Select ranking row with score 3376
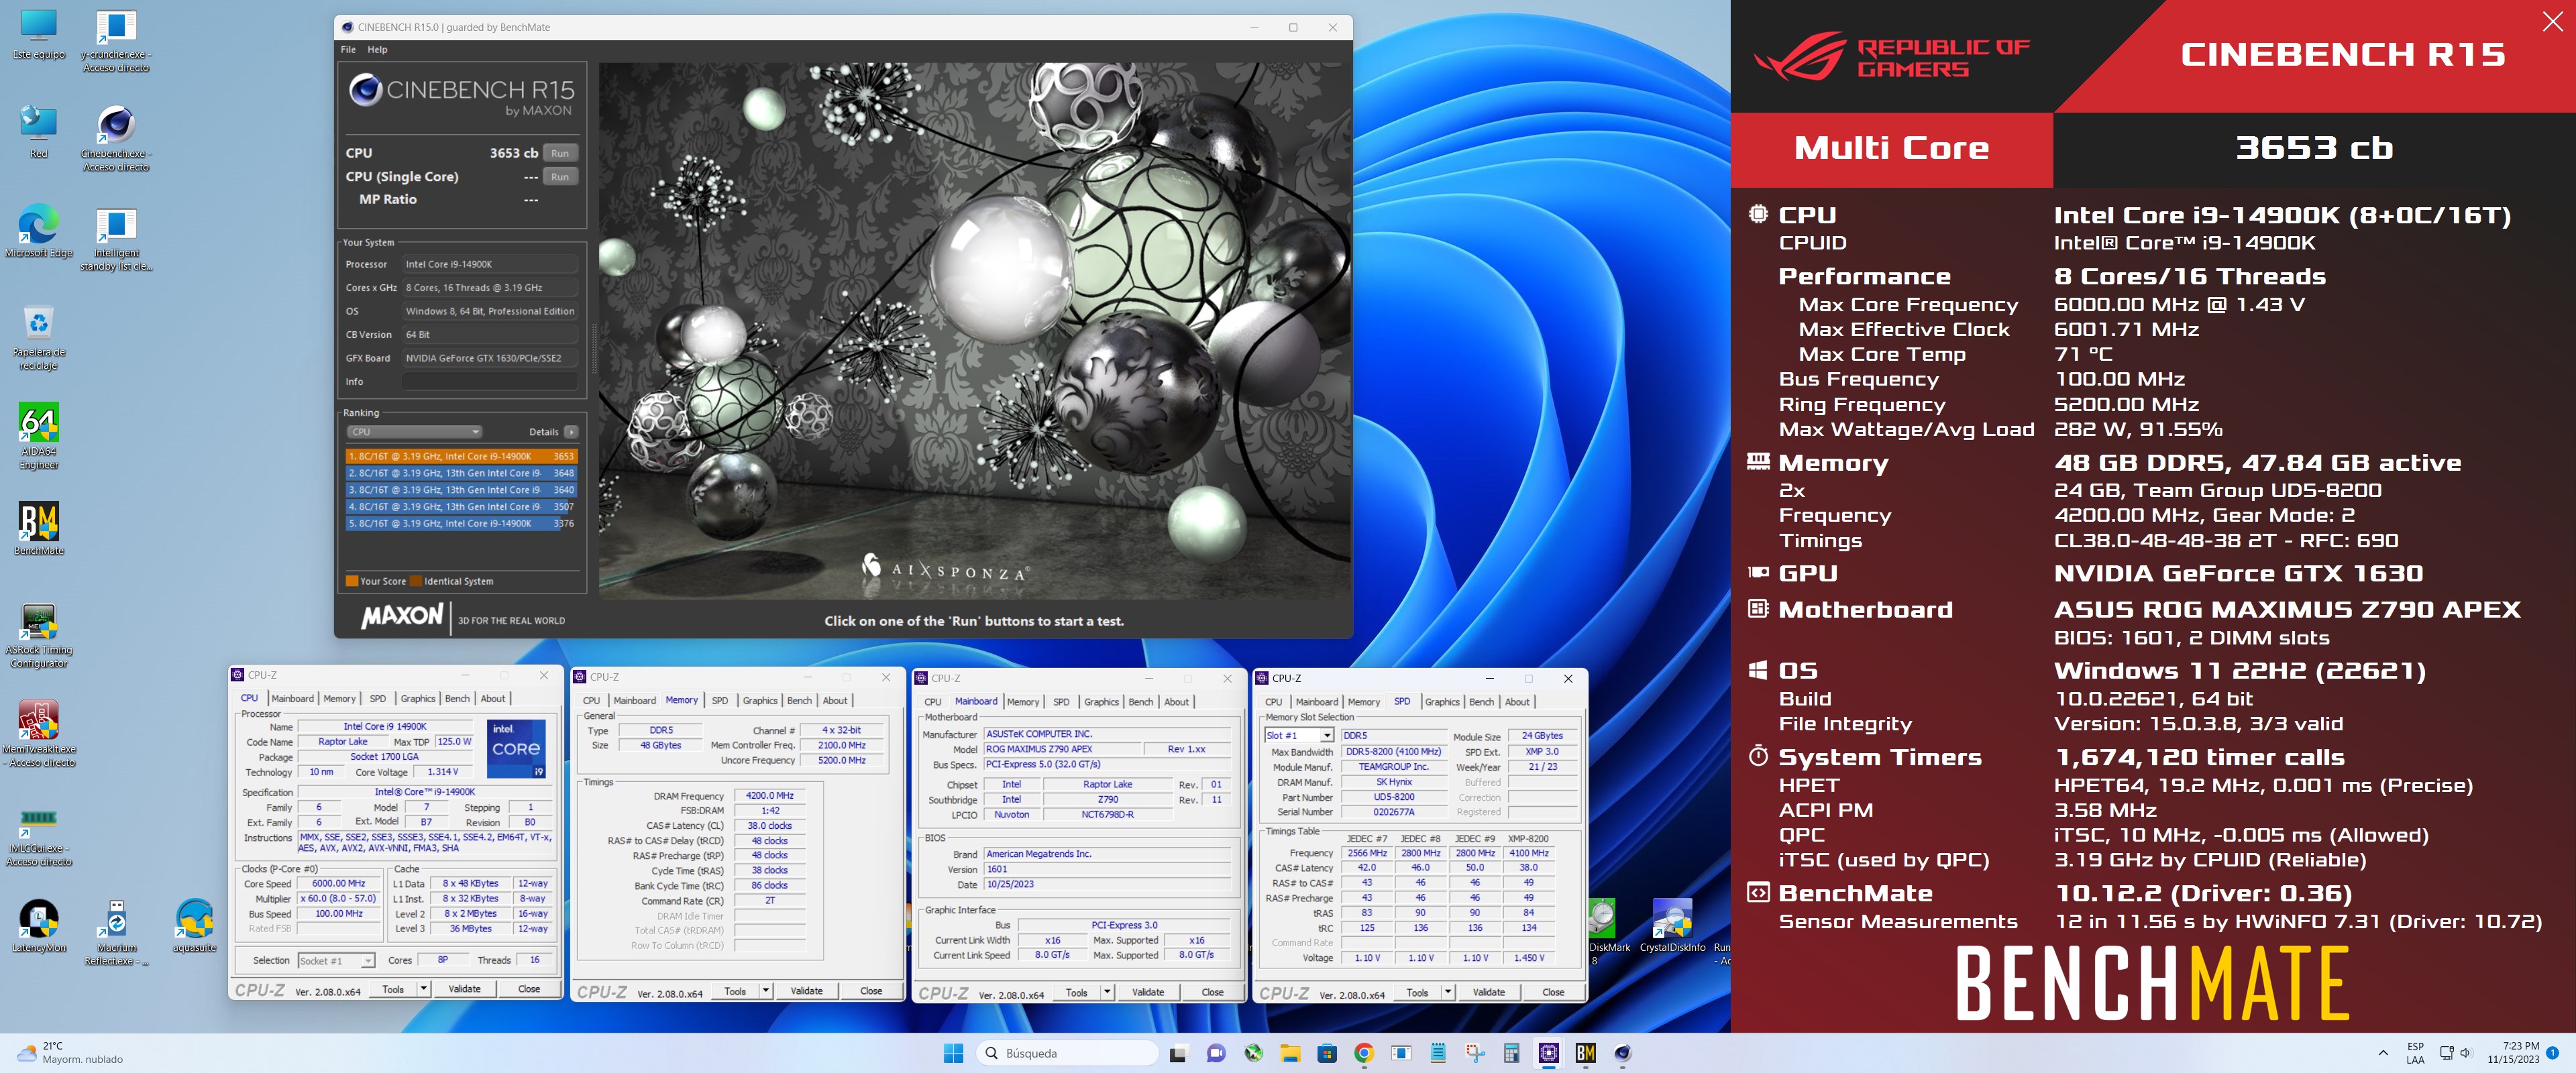The width and height of the screenshot is (2576, 1073). pyautogui.click(x=461, y=523)
